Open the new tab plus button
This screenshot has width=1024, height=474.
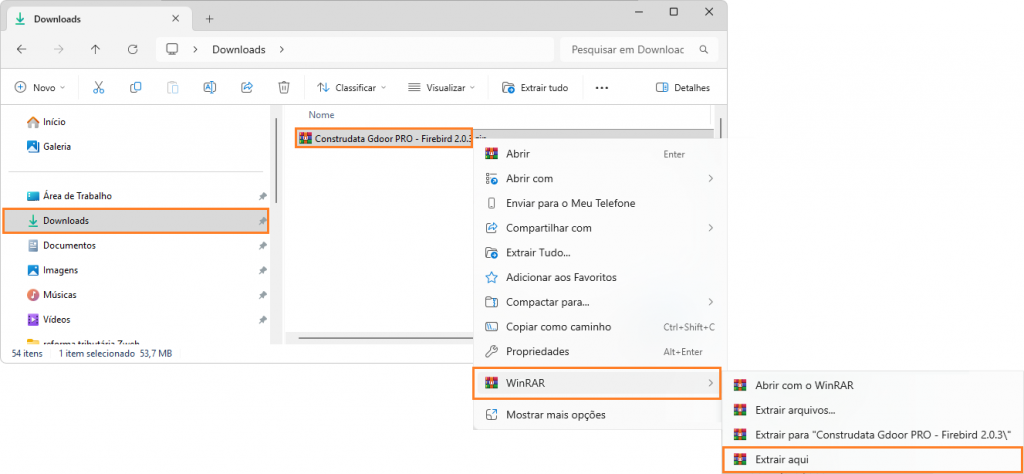click(210, 19)
